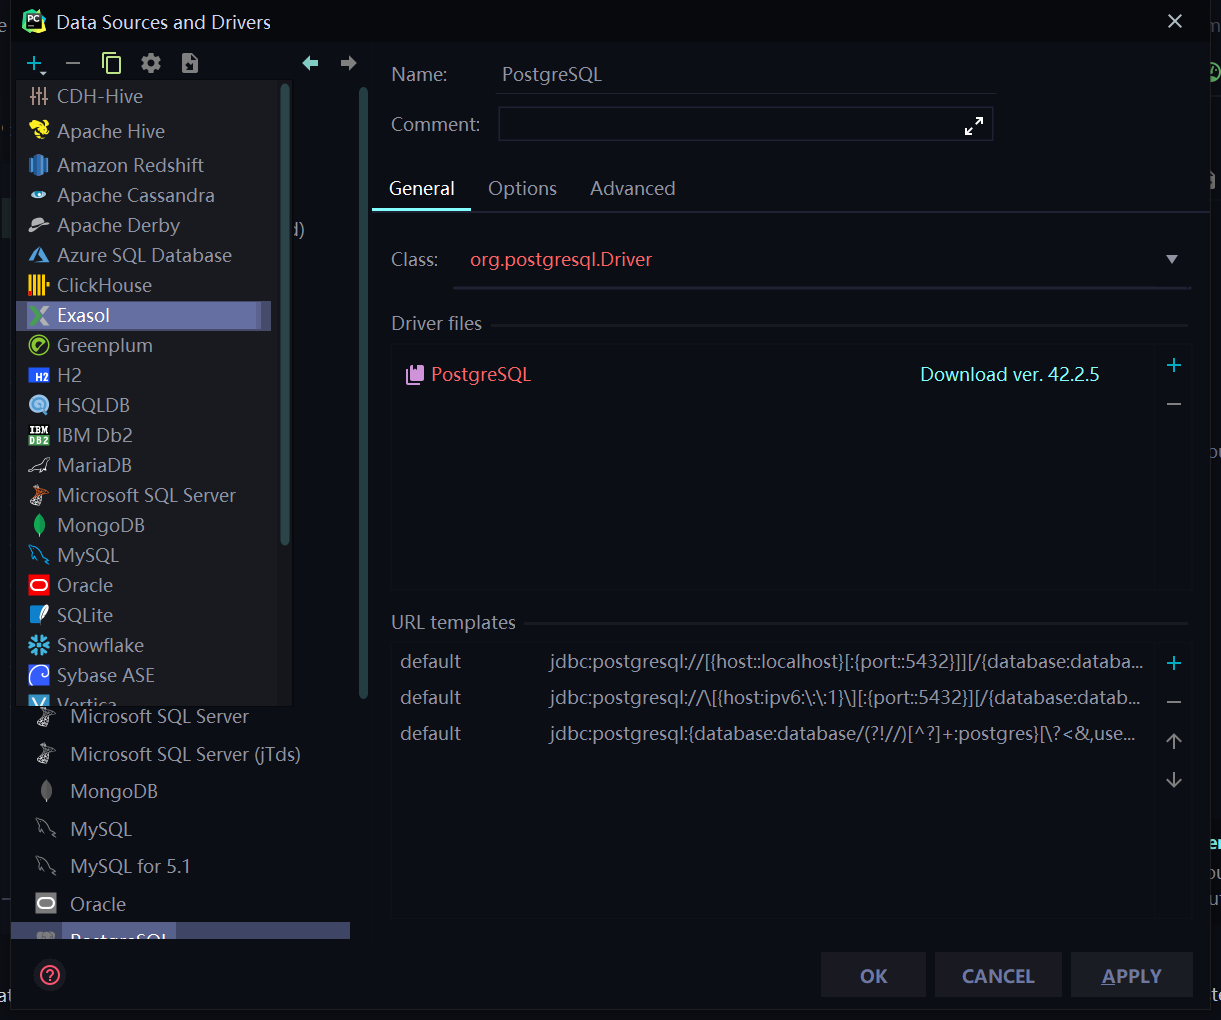The image size is (1221, 1020).
Task: Add a driver file with plus icon
Action: point(1174,365)
